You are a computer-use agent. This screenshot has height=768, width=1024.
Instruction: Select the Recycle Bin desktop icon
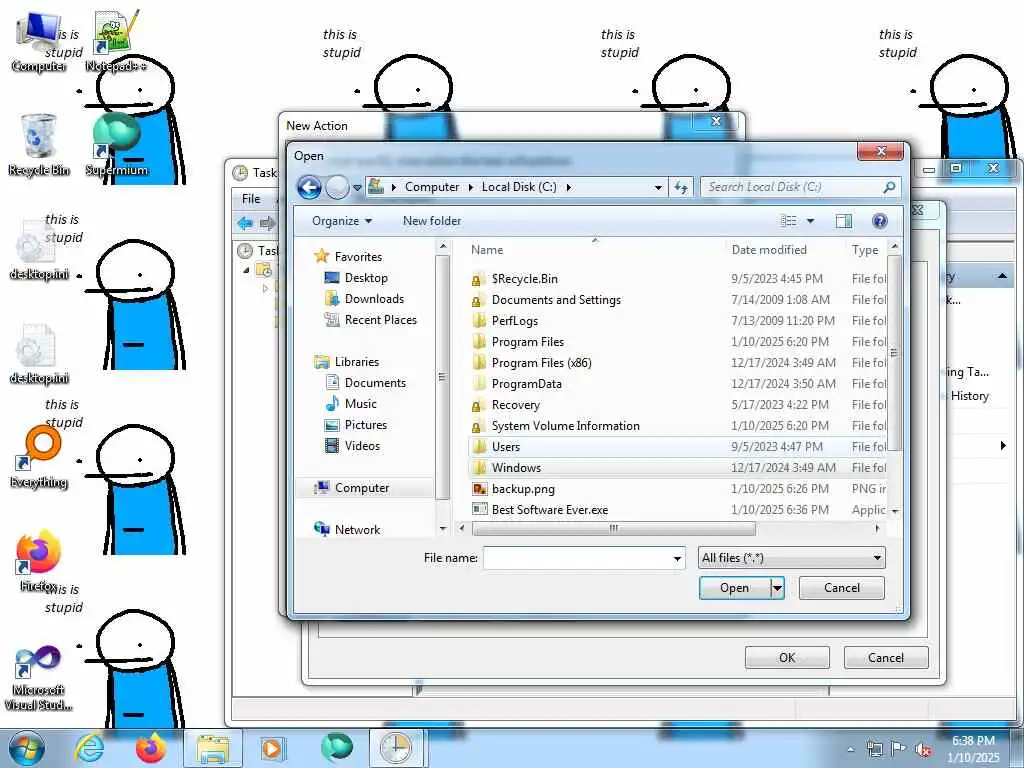point(39,145)
